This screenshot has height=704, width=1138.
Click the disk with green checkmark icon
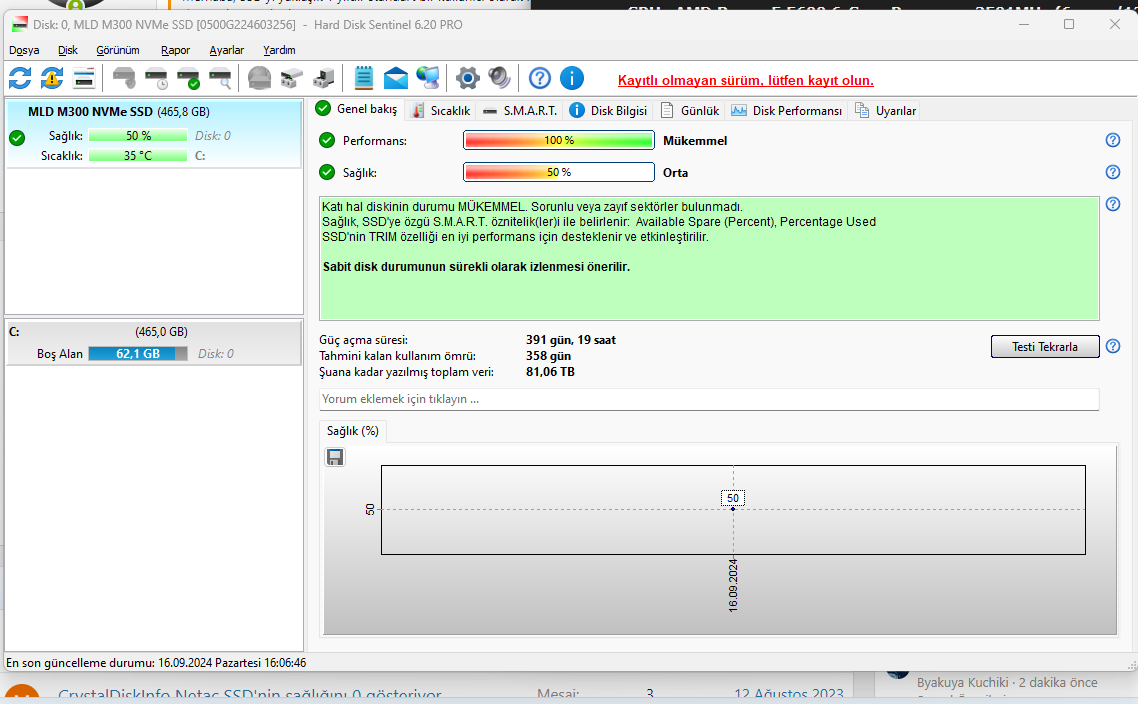click(188, 78)
